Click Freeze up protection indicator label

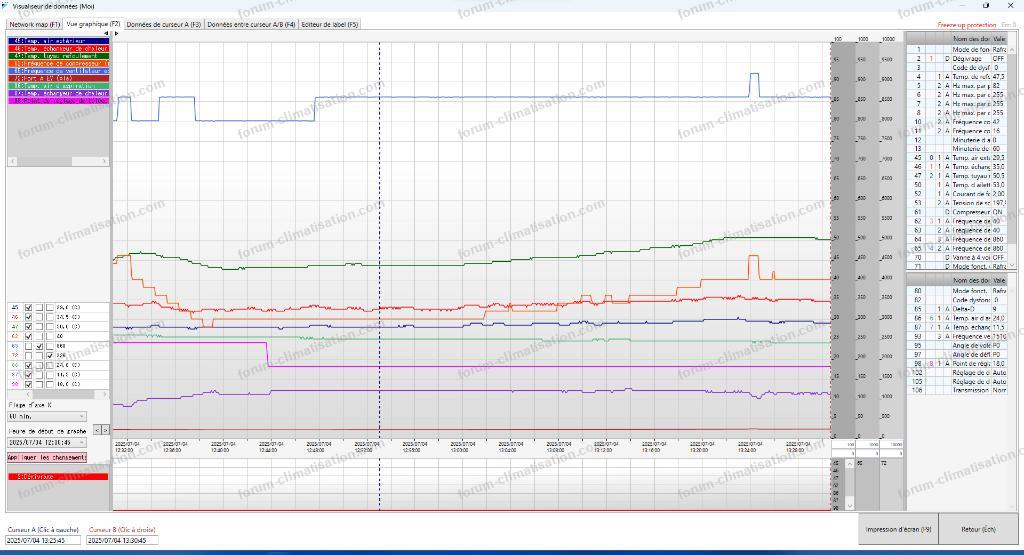[967, 25]
